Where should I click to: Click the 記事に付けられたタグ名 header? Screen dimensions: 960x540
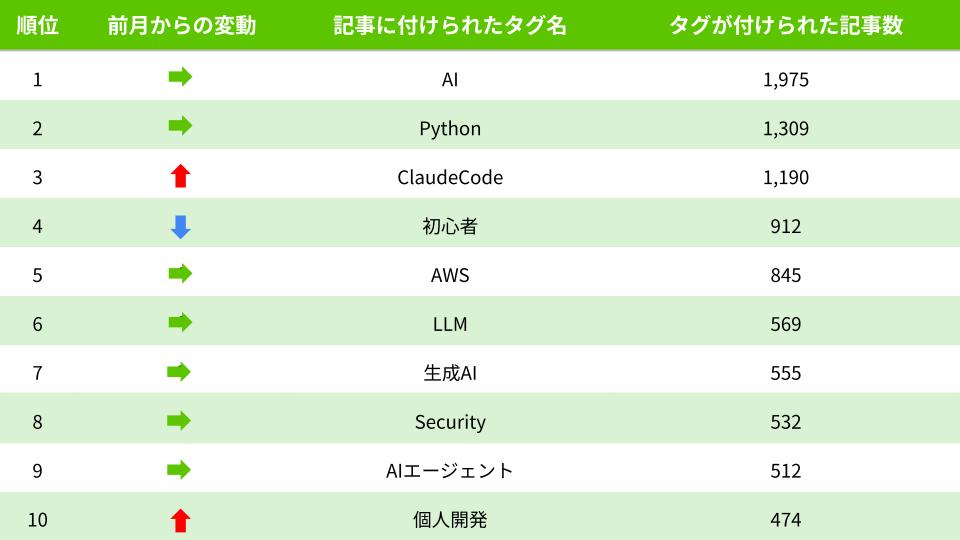click(x=450, y=26)
